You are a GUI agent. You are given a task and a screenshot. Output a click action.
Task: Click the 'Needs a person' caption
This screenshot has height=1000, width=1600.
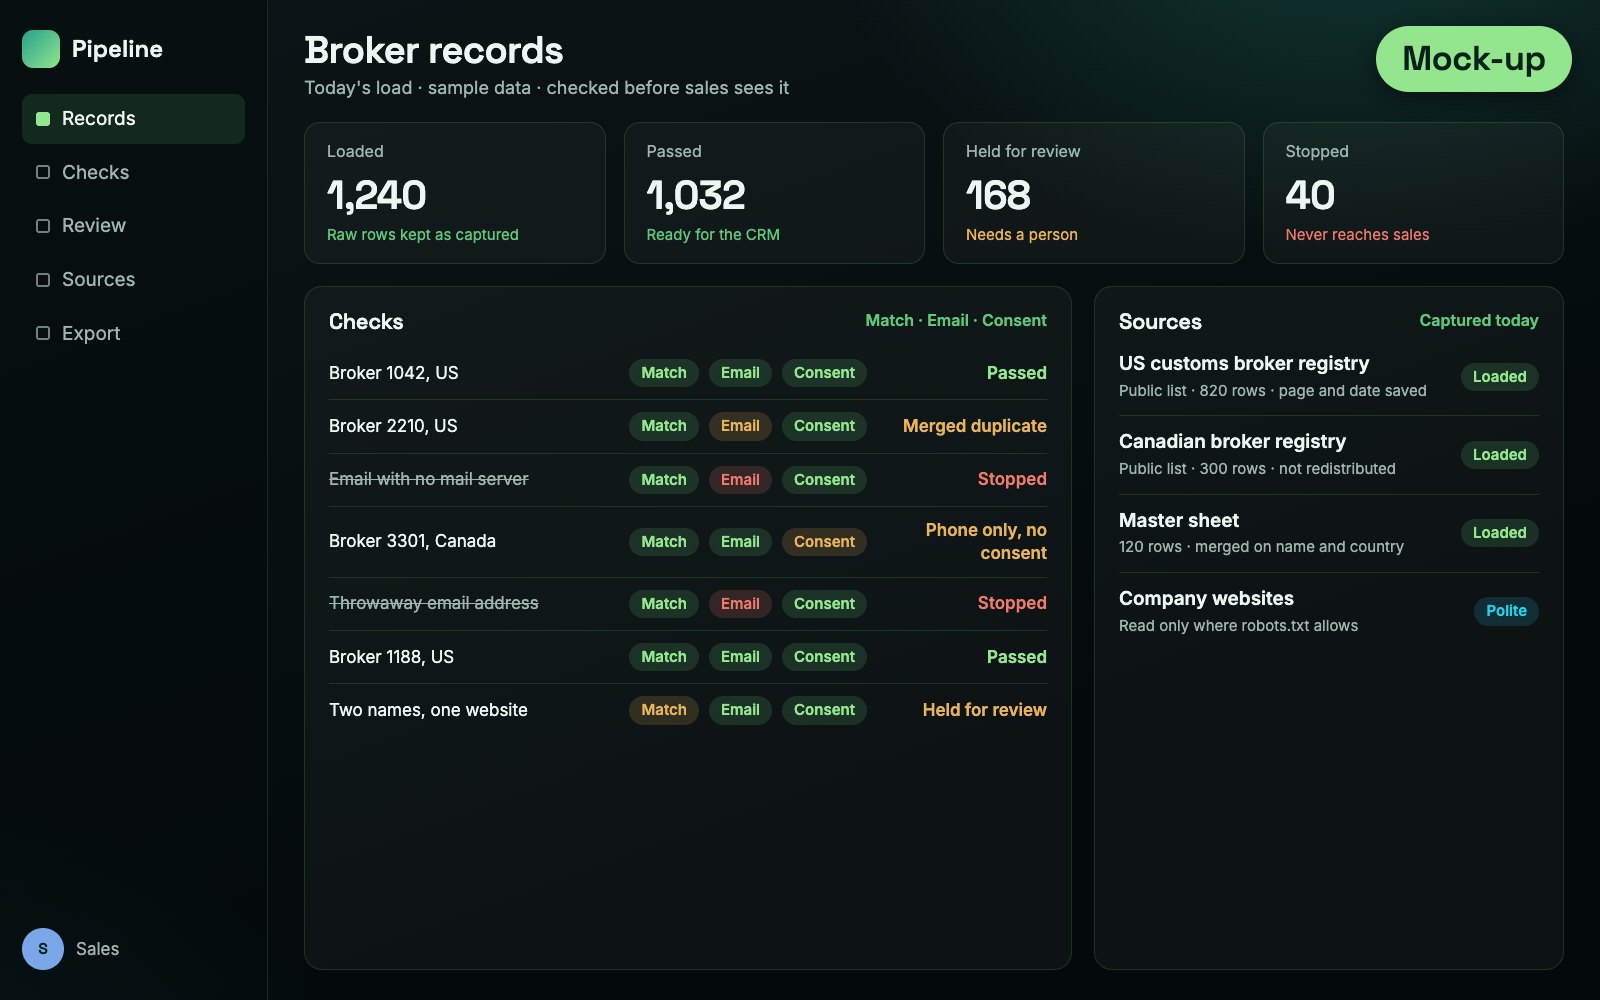click(1022, 235)
